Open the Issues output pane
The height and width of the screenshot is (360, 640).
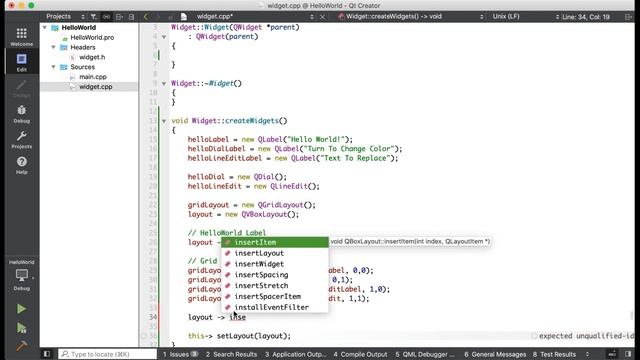(x=180, y=354)
